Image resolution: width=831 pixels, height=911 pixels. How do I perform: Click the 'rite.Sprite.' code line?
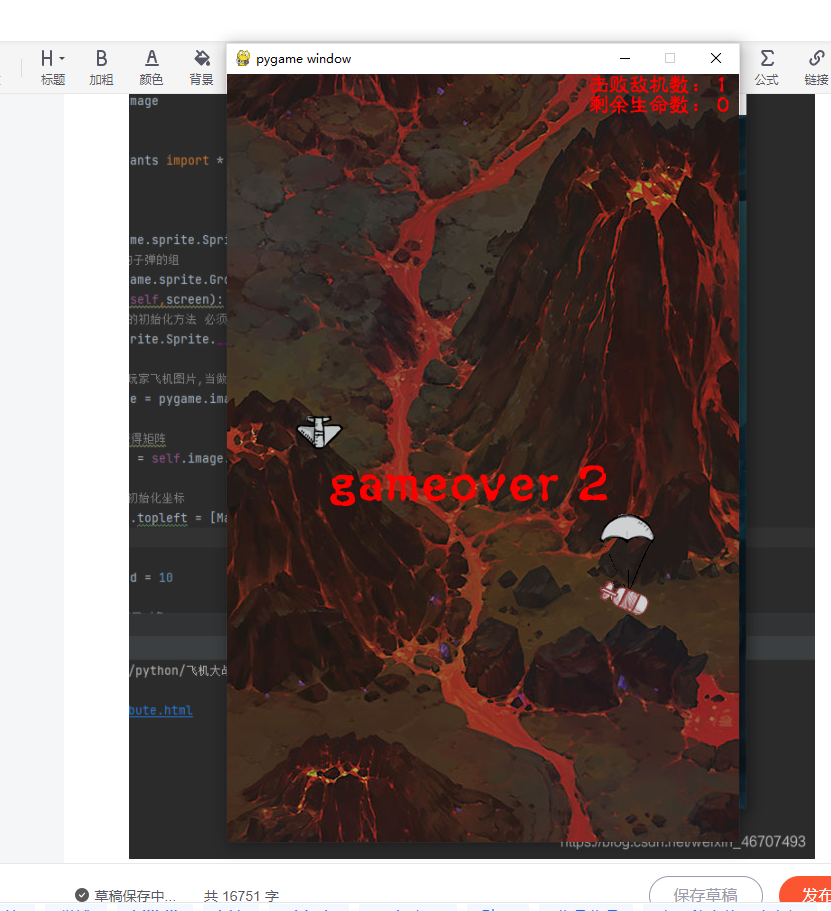click(x=178, y=339)
